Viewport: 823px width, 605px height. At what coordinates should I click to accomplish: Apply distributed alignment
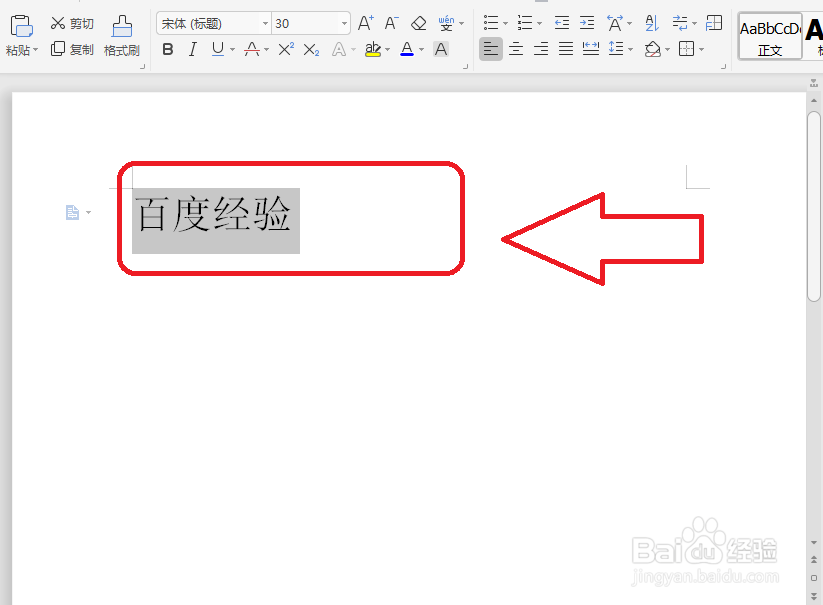point(591,49)
